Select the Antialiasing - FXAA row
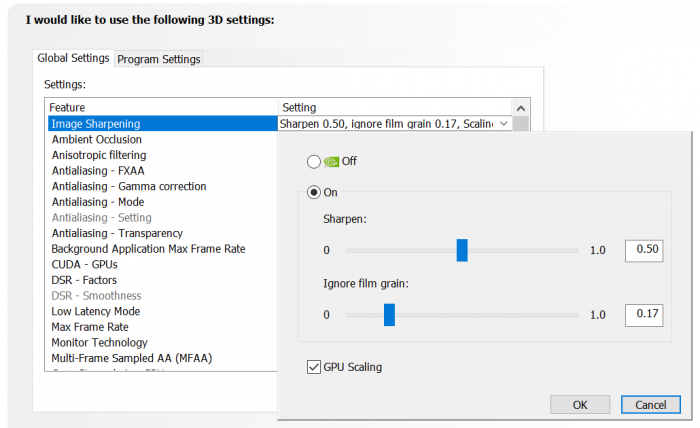Image resolution: width=700 pixels, height=428 pixels. [x=162, y=170]
